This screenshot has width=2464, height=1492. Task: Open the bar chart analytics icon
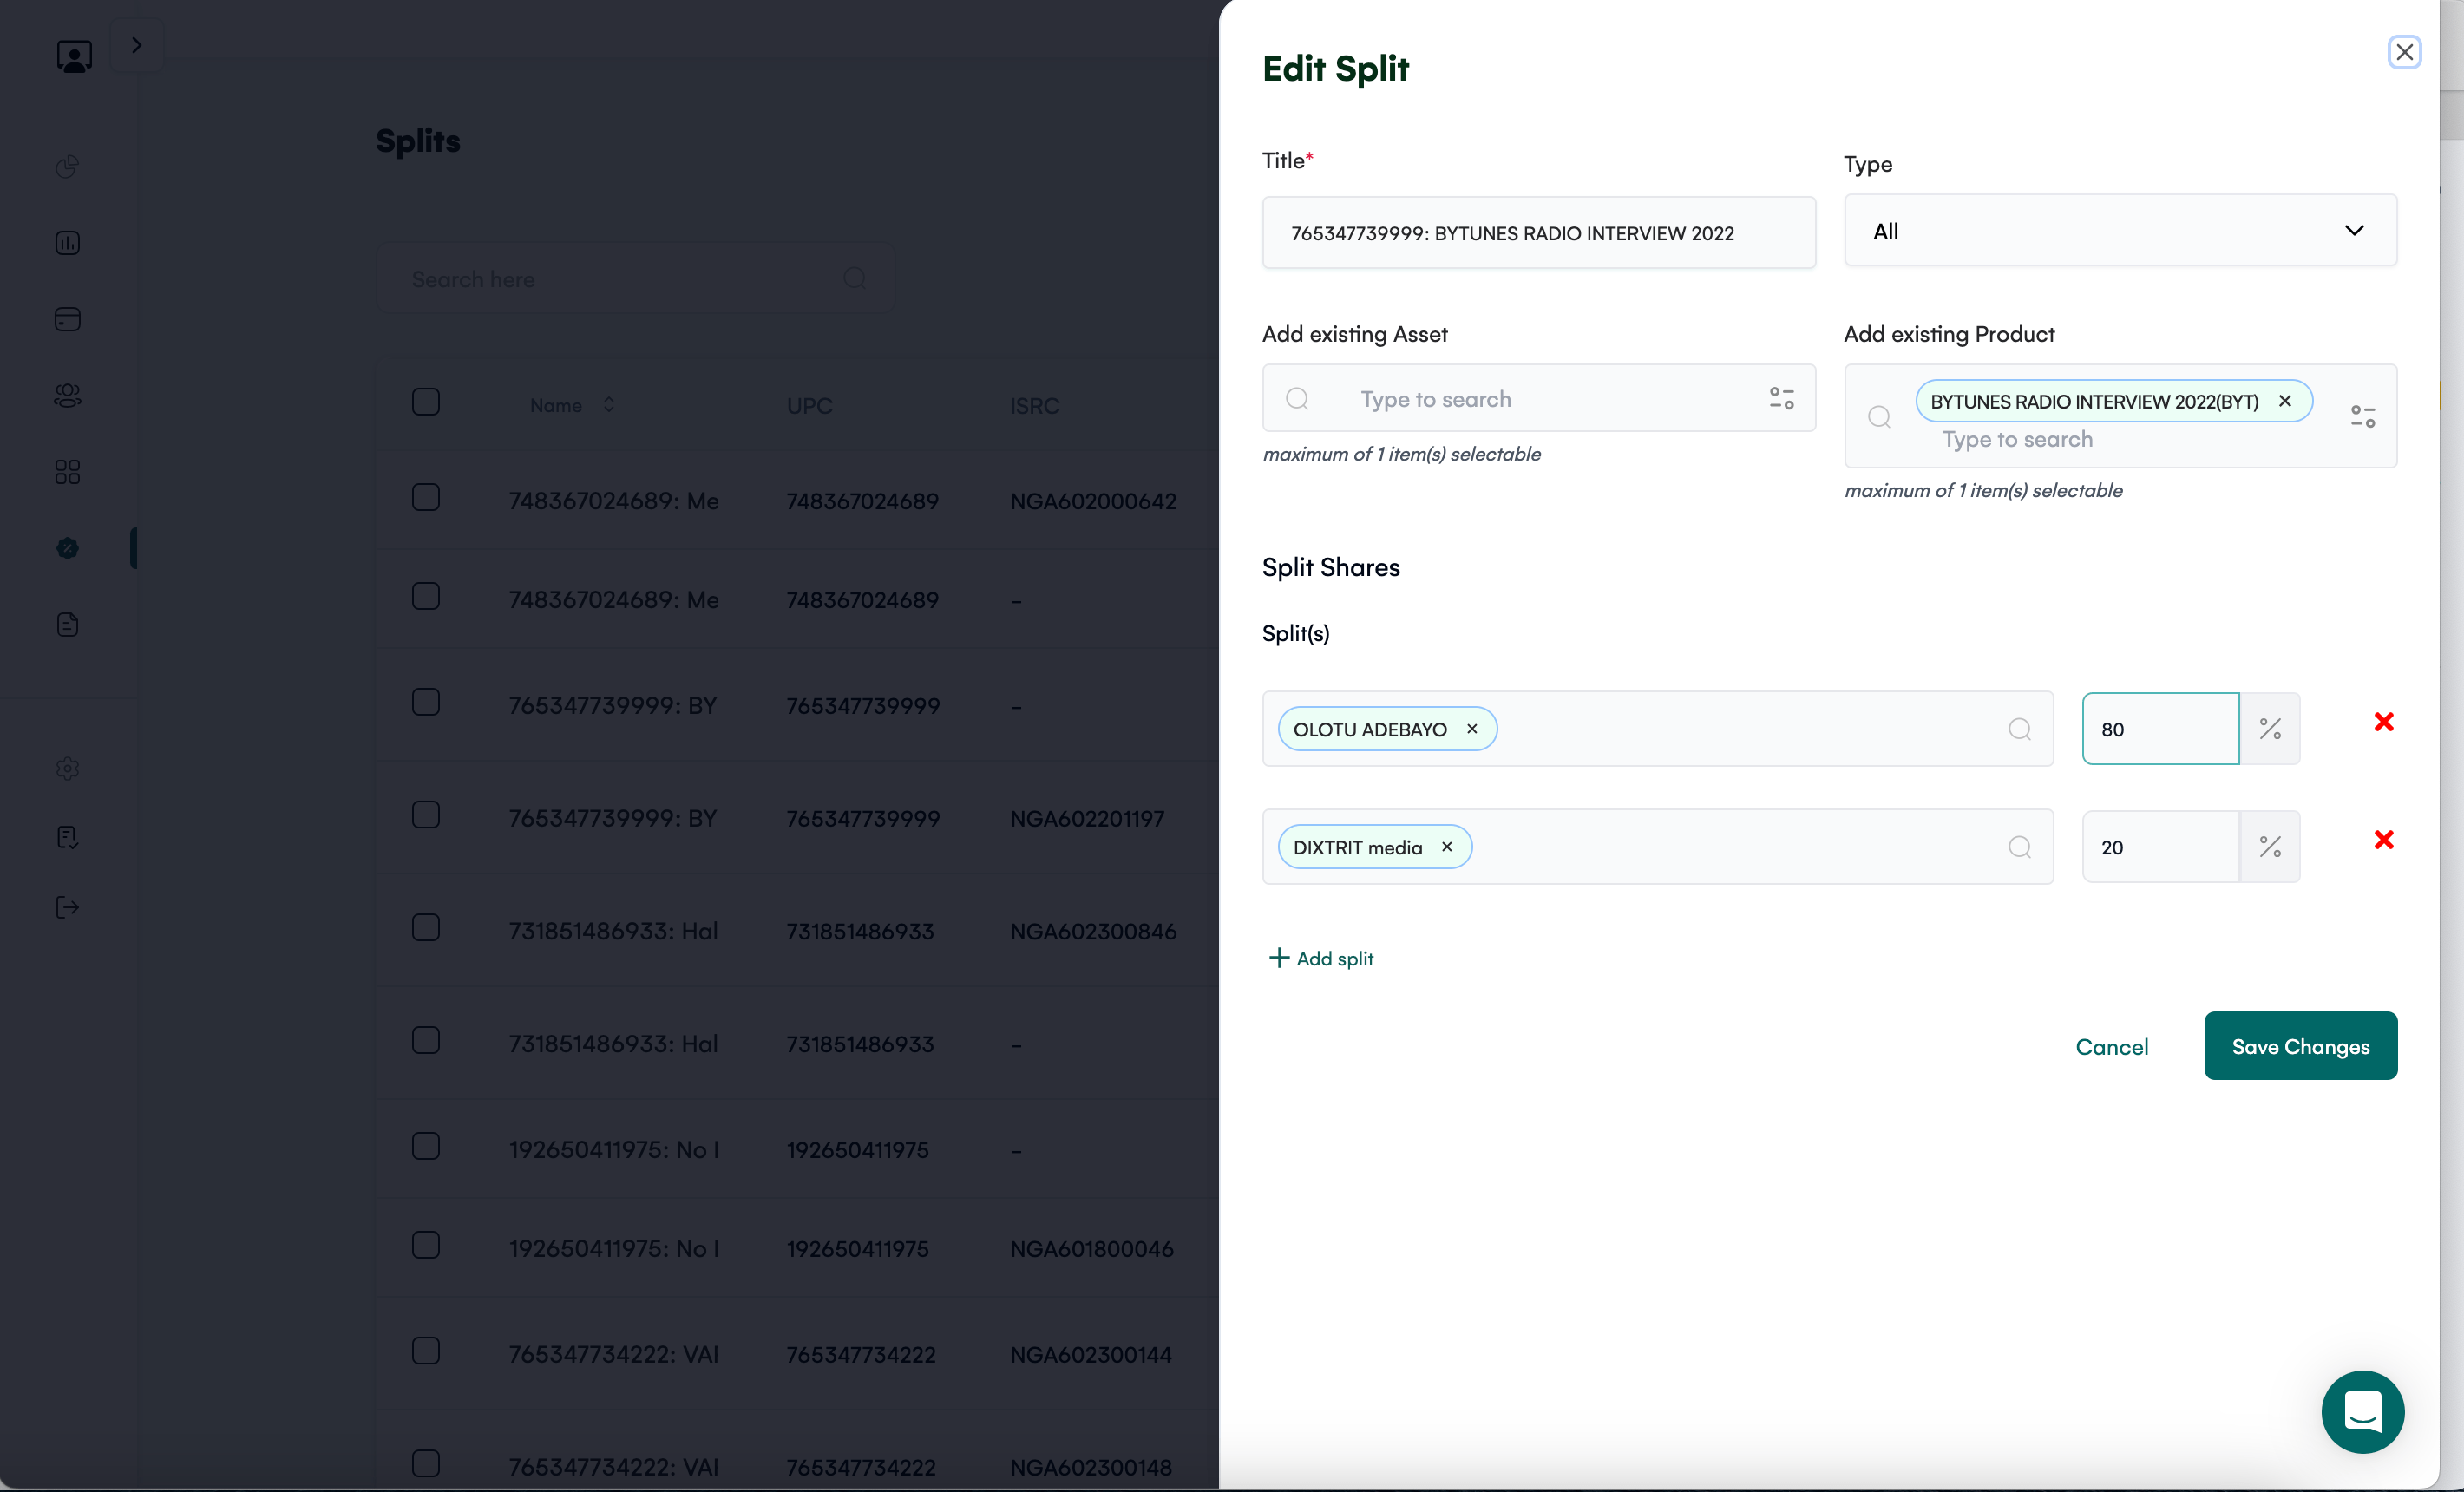pos(68,243)
